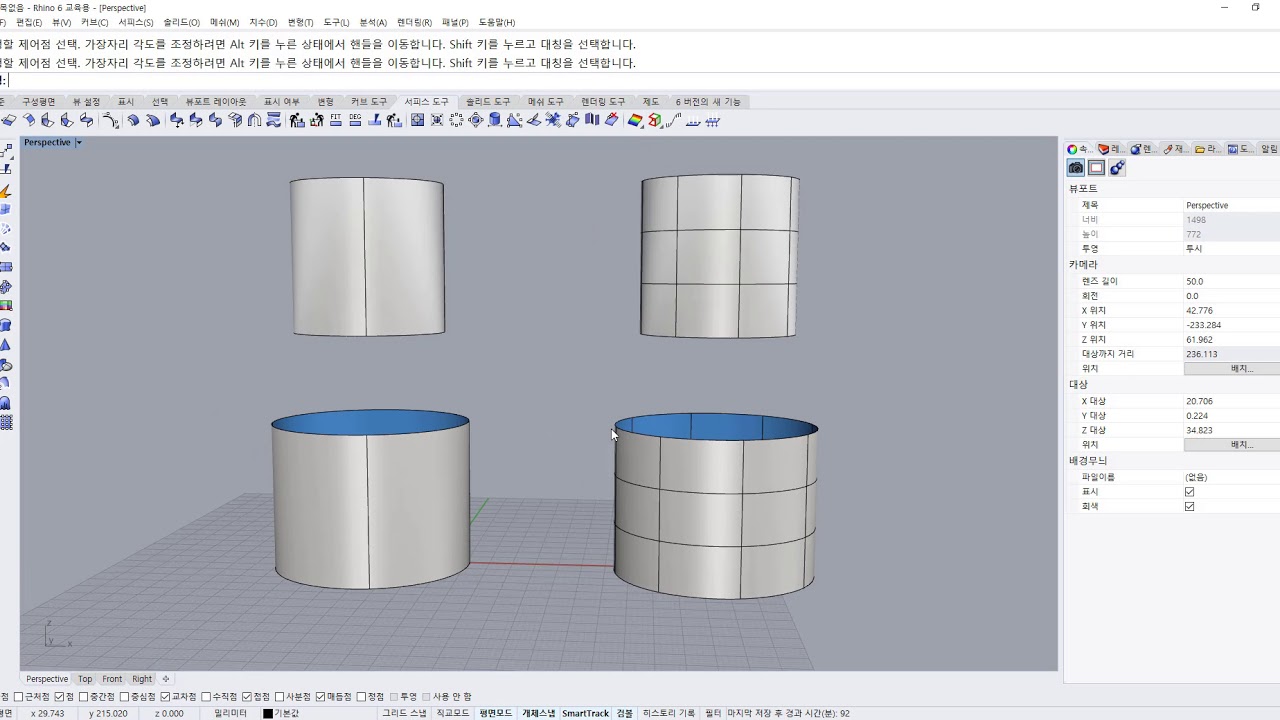Toggle 그리드 스냅 in status bar
1280x720 pixels.
pyautogui.click(x=404, y=714)
